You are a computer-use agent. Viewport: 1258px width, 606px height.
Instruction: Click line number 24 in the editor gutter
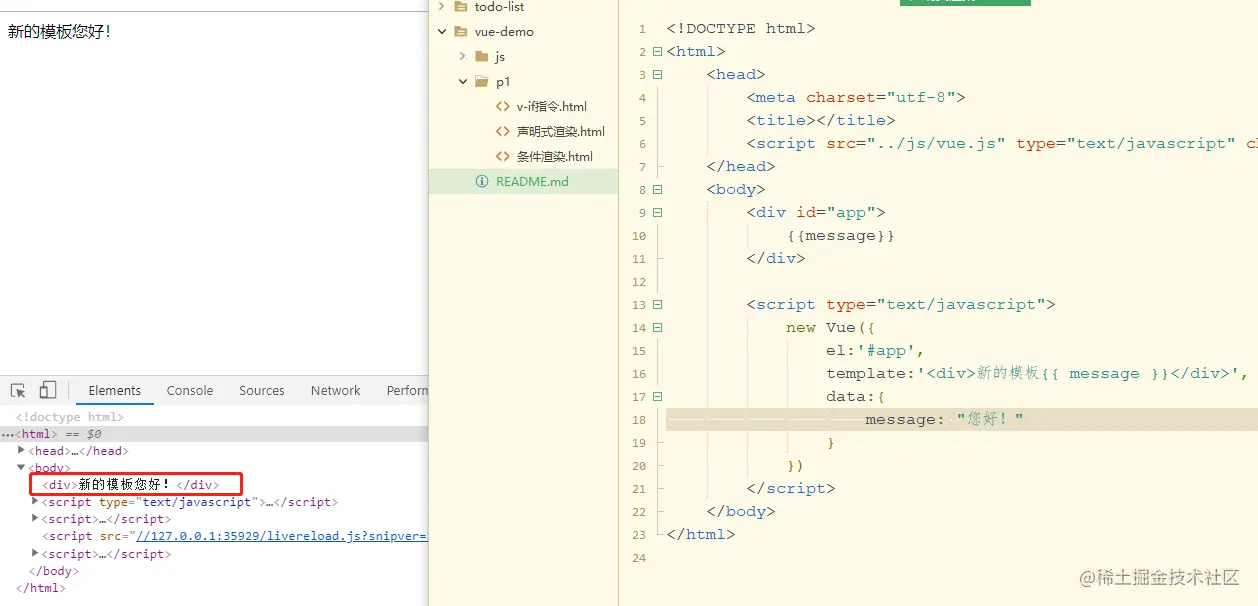(x=639, y=557)
